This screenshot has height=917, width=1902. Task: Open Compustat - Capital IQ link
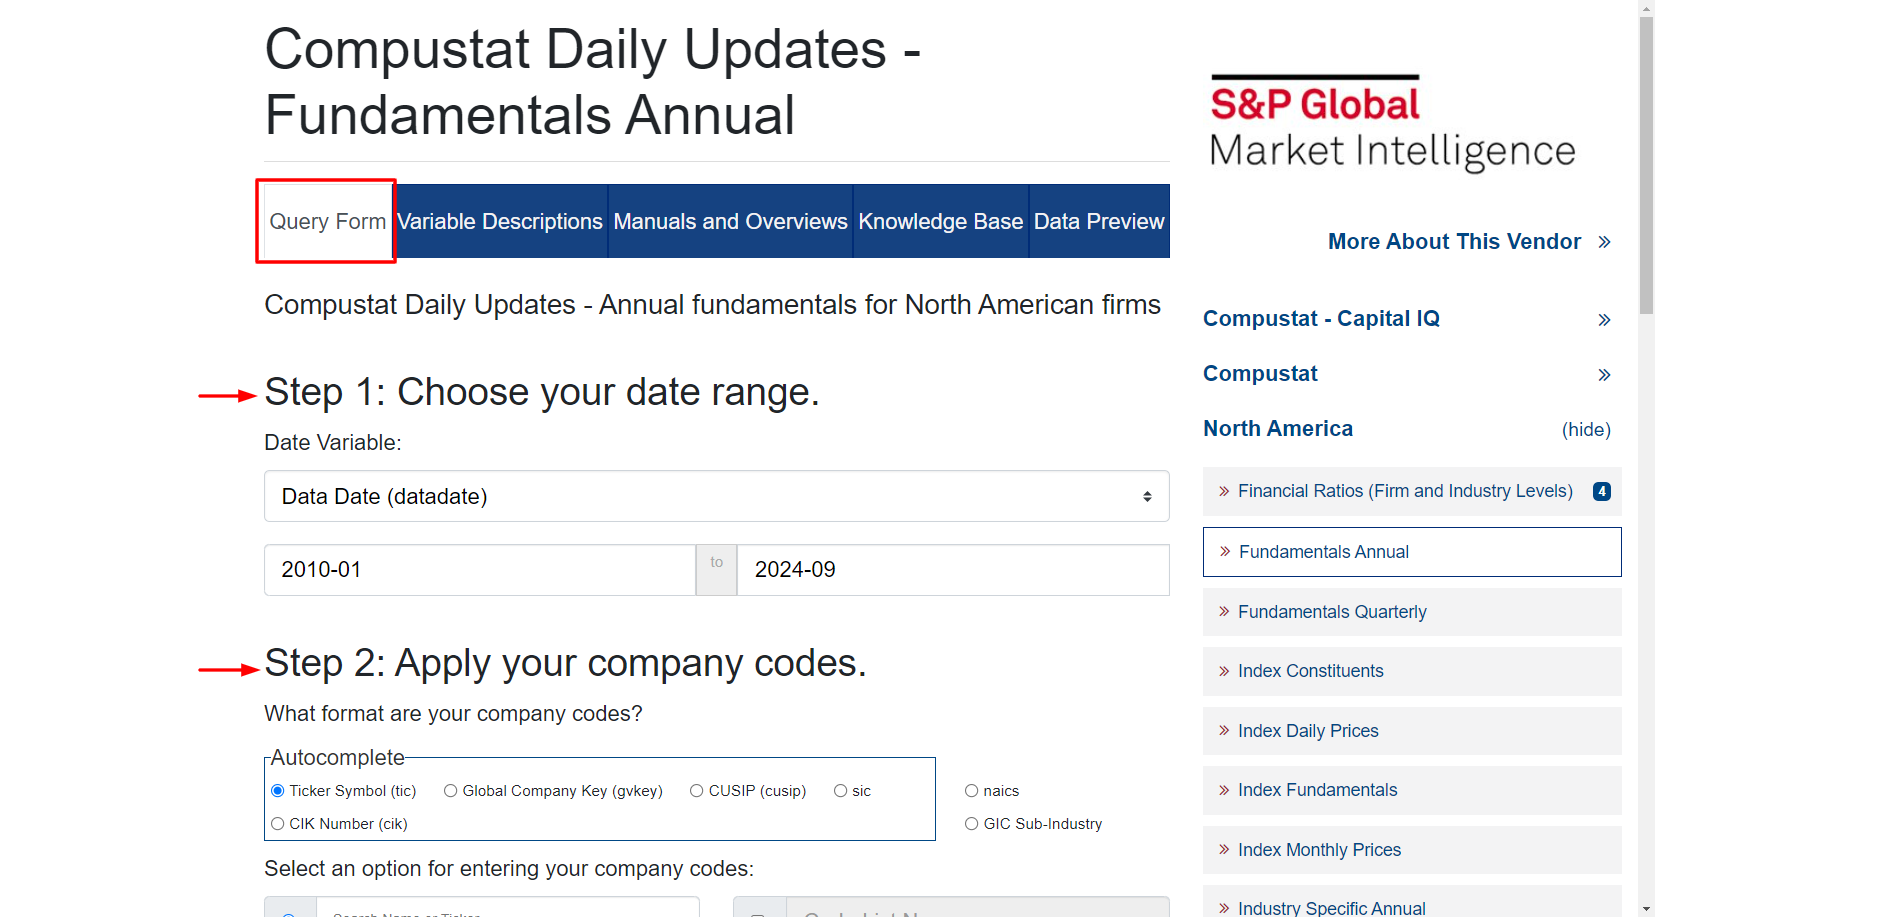click(1321, 319)
